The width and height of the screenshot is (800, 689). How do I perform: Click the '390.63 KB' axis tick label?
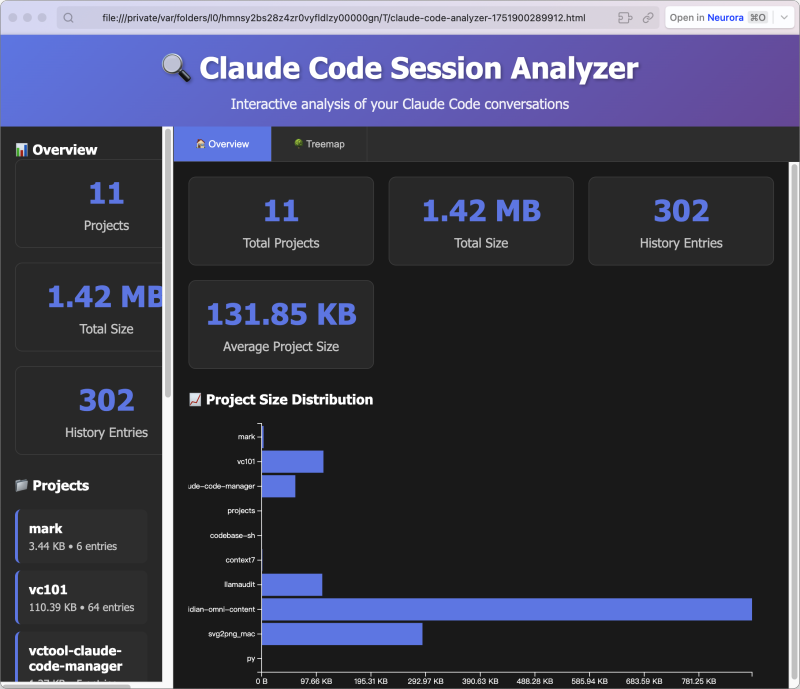pyautogui.click(x=480, y=681)
